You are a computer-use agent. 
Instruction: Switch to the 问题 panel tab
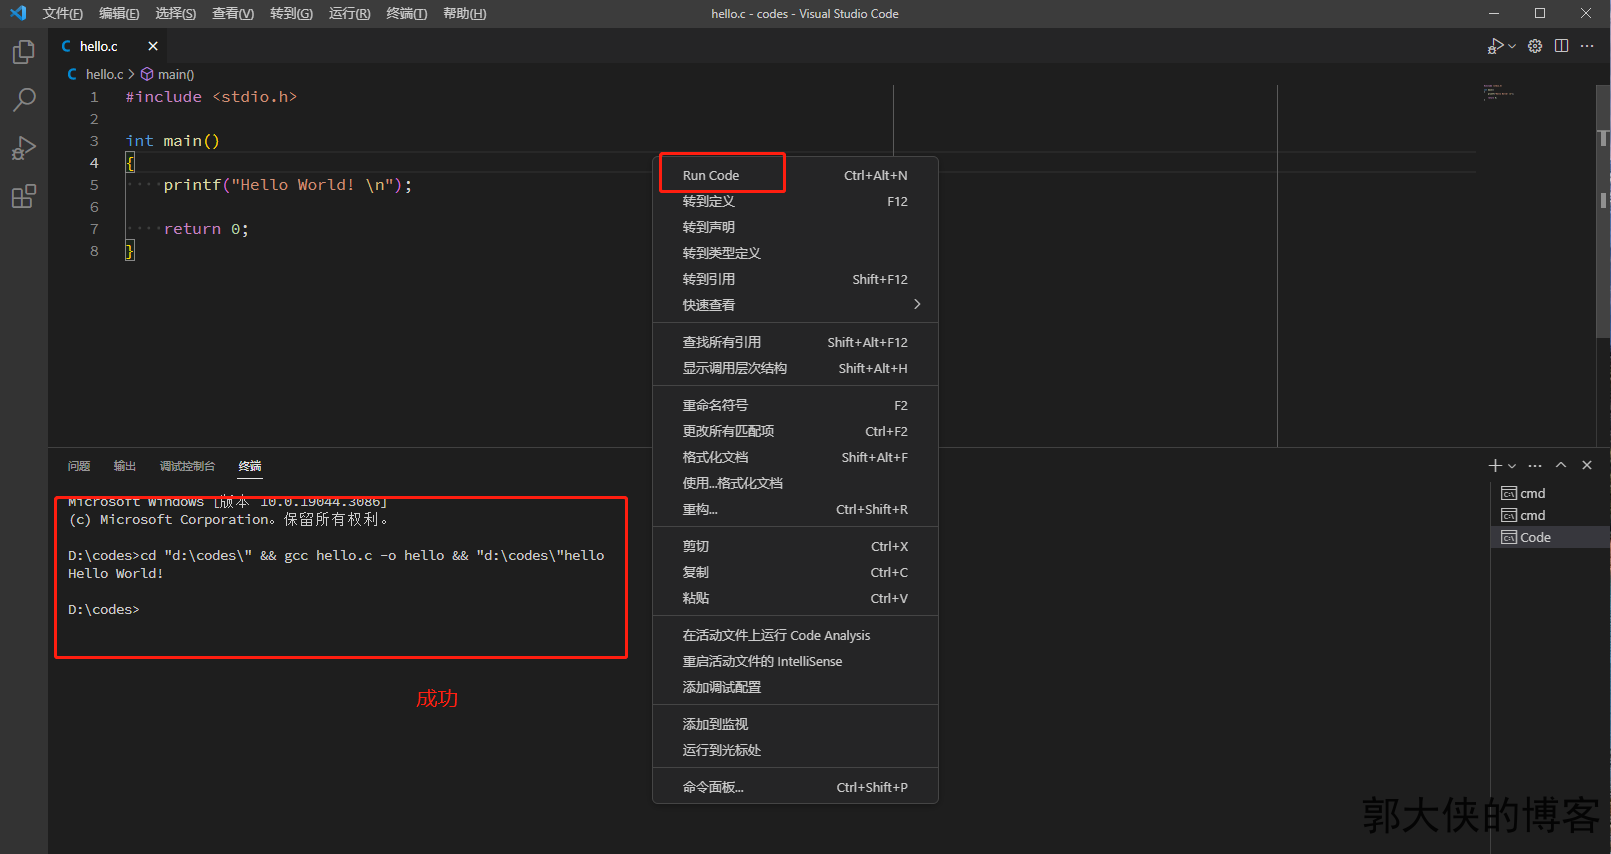pos(79,466)
